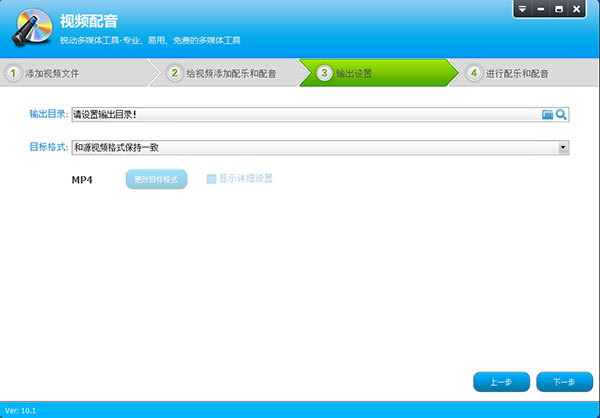Click the MP4 format label
This screenshot has width=600, height=418.
82,180
